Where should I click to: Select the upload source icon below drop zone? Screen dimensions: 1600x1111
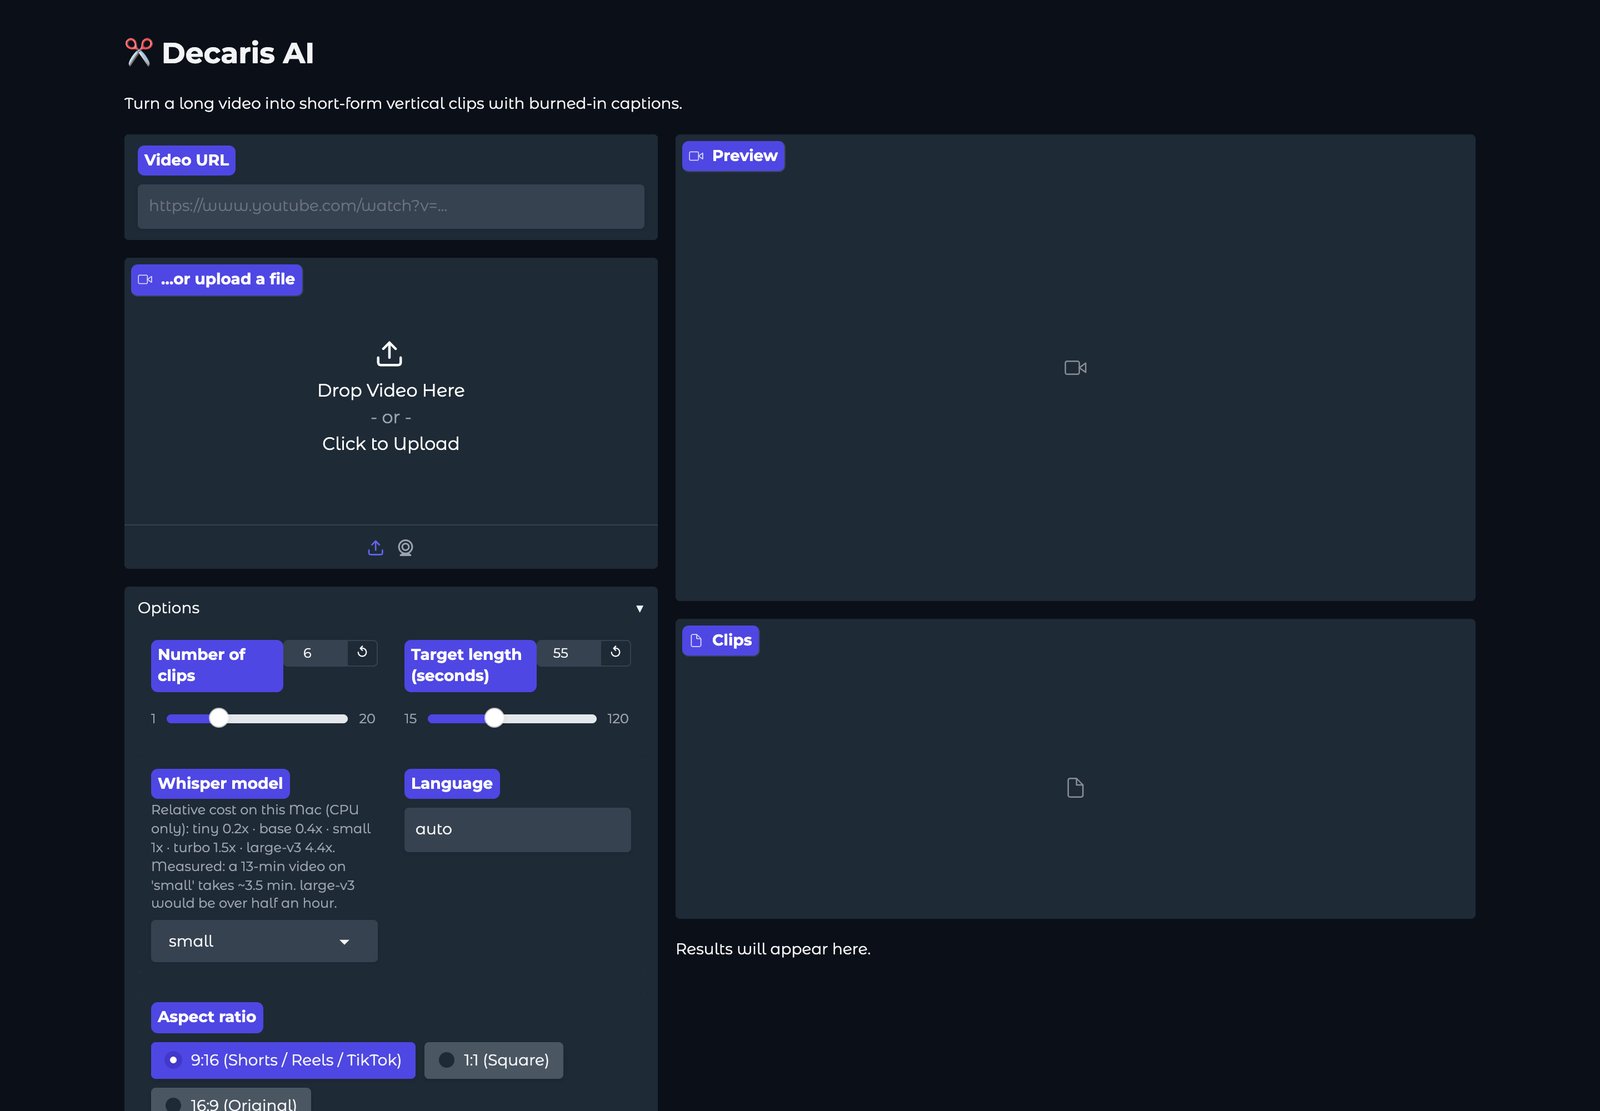(x=376, y=548)
